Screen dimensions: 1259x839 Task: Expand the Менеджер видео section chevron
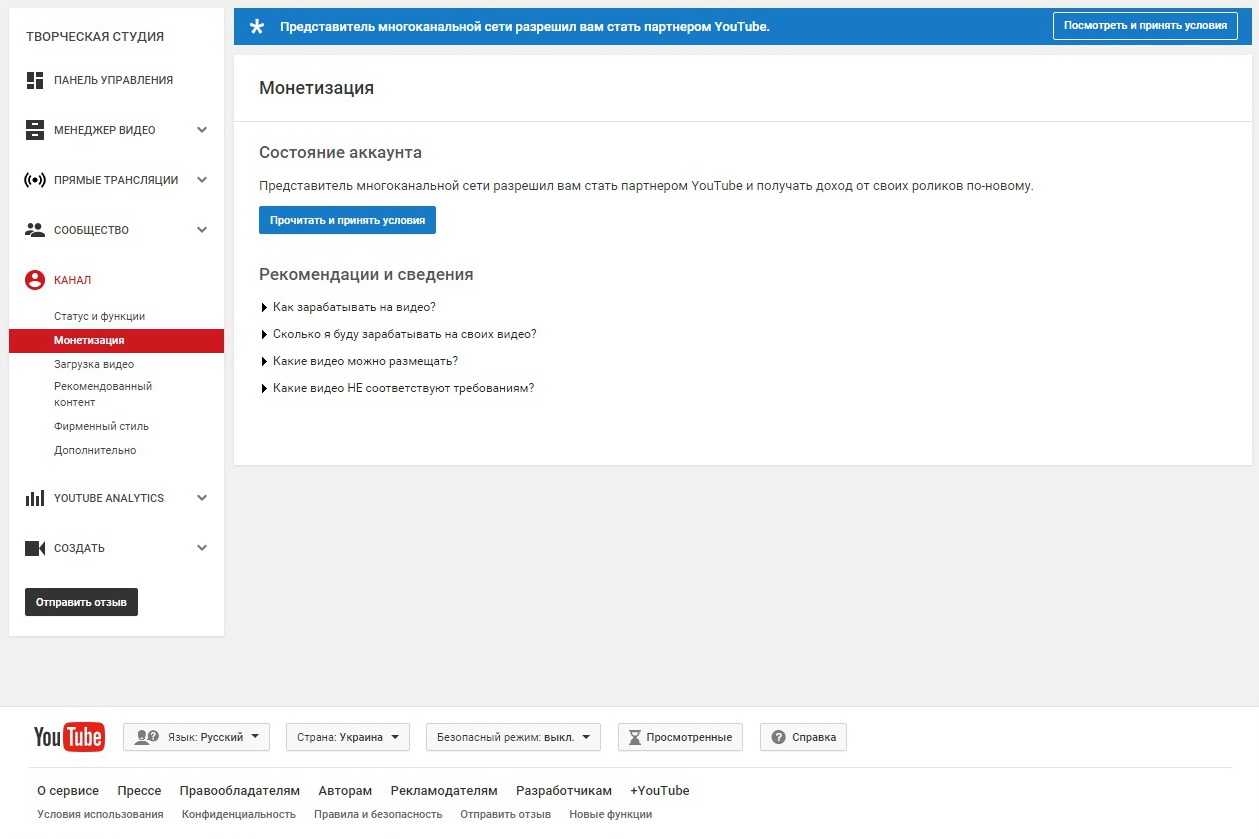[x=202, y=130]
